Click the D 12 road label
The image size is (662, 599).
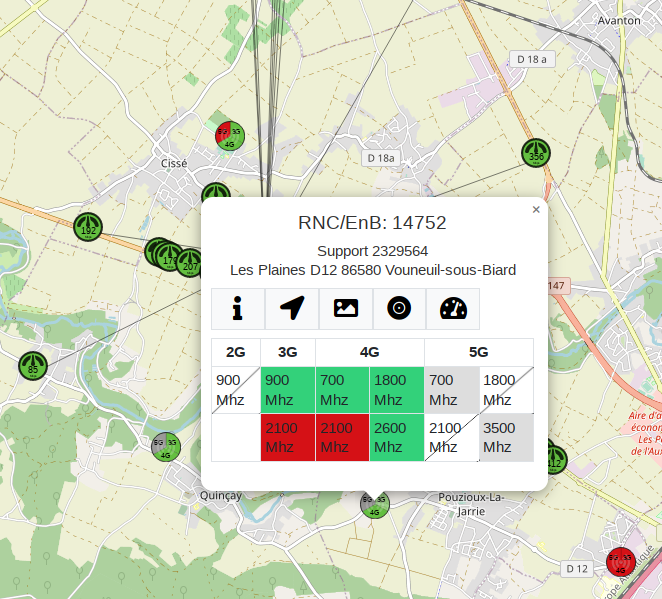(x=577, y=569)
